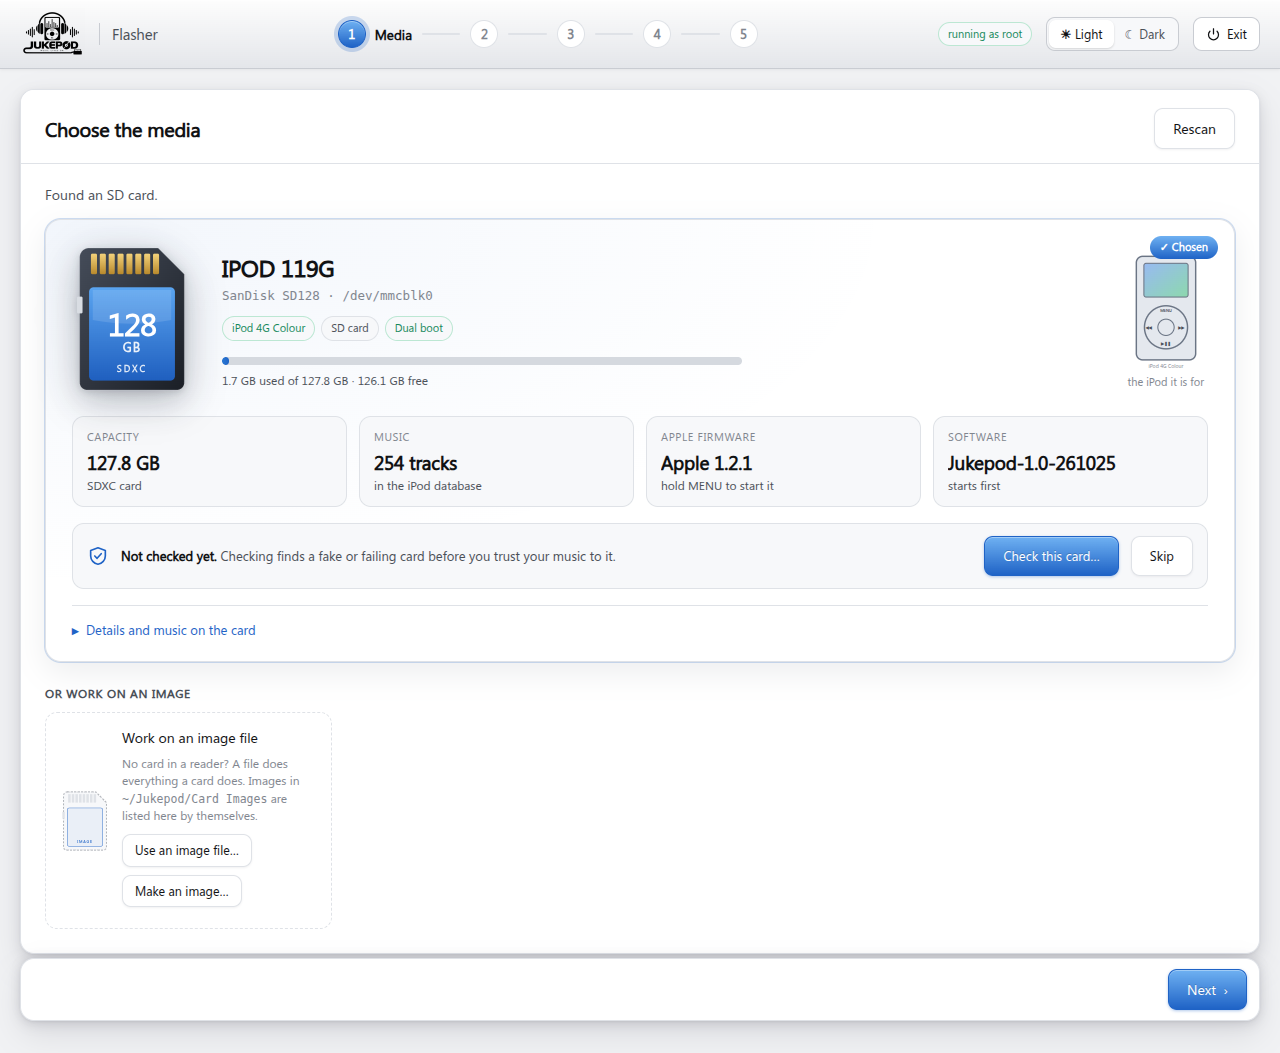Click the Work on an image file heading
The height and width of the screenshot is (1053, 1280).
[190, 738]
